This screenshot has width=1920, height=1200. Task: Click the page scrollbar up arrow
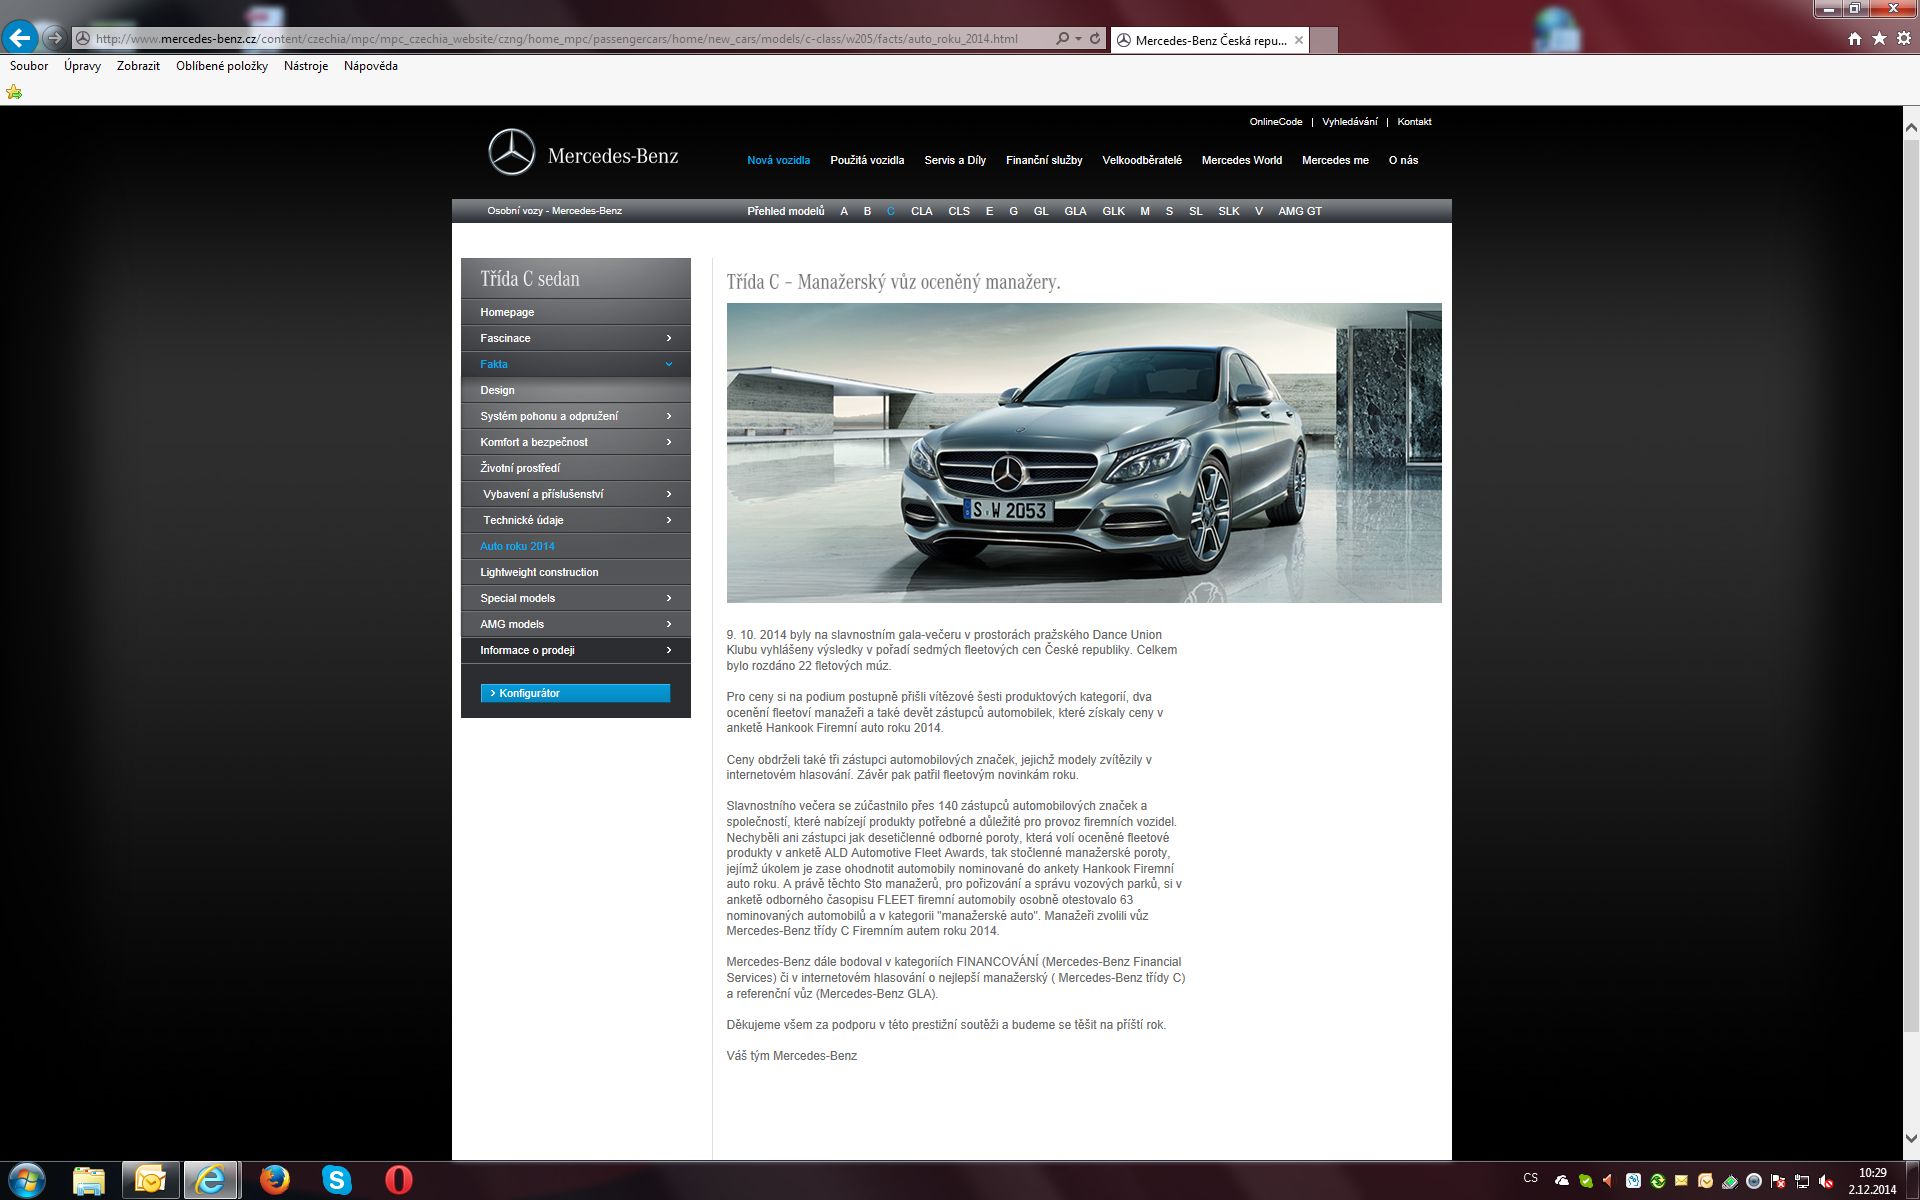tap(1910, 127)
